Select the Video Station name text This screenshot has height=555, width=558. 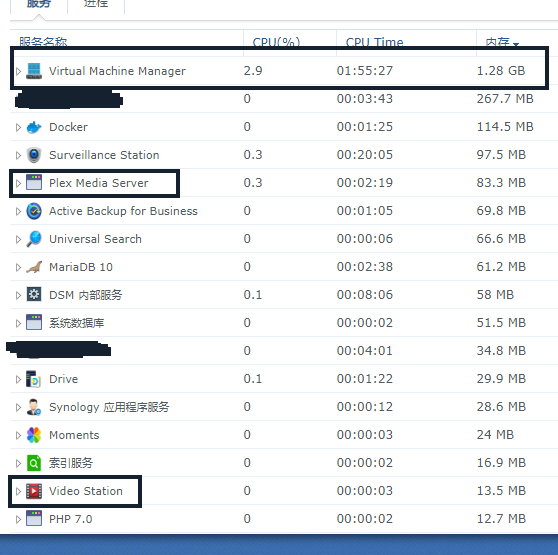click(x=86, y=491)
